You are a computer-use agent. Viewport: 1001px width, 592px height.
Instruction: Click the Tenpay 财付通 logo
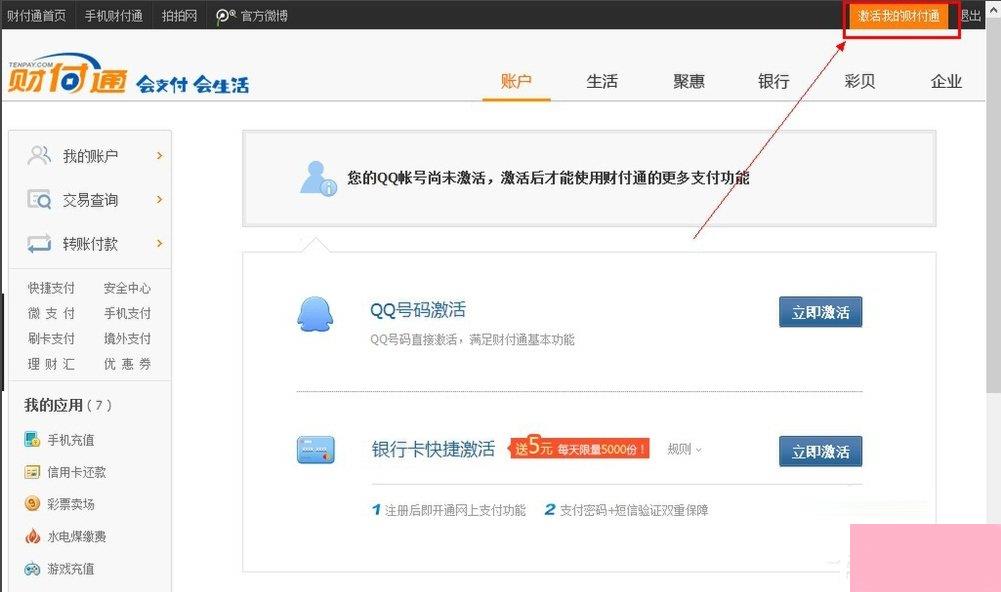67,73
